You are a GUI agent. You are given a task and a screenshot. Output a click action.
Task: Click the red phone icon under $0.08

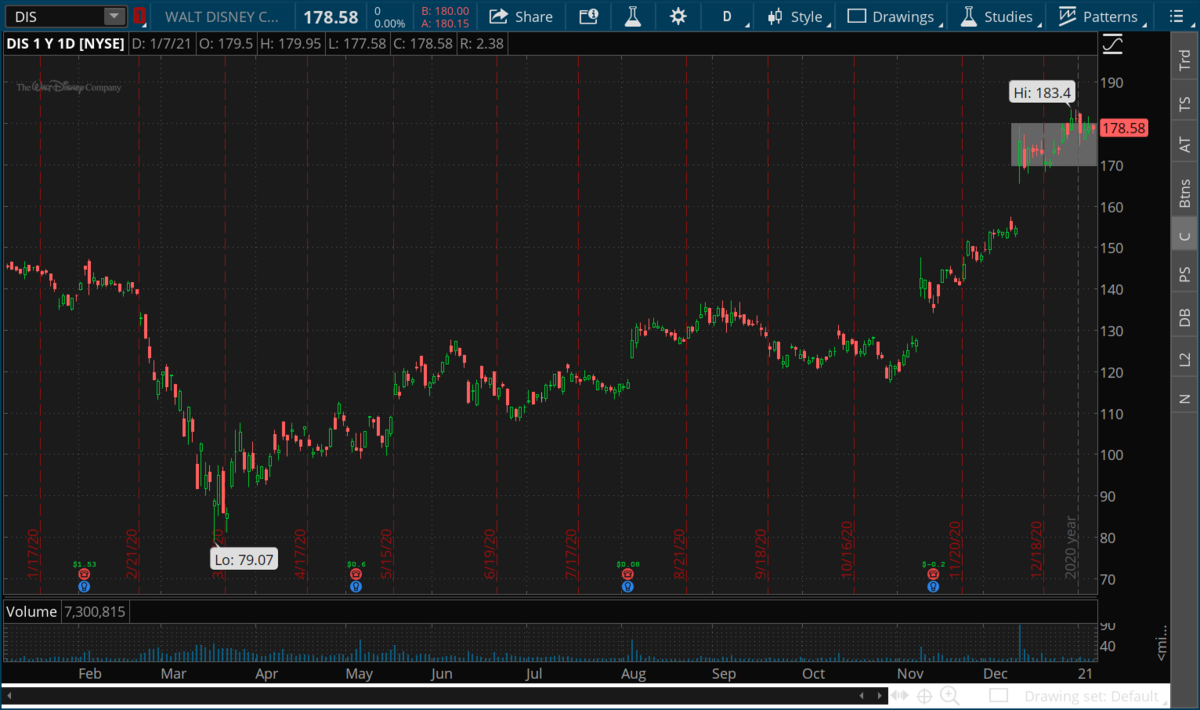[x=627, y=575]
